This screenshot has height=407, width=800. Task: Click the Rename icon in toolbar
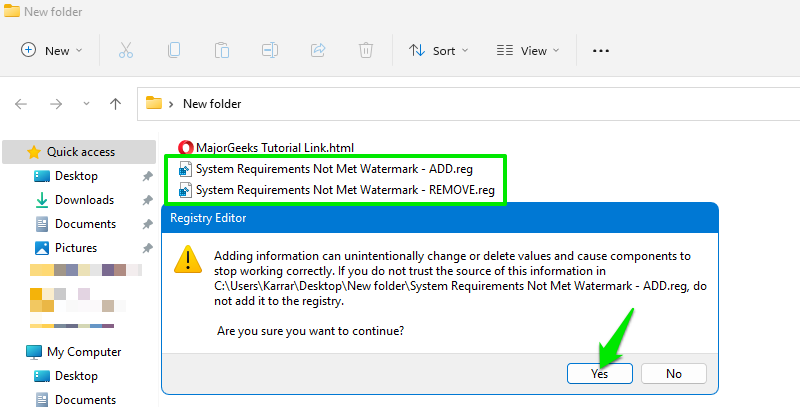click(x=269, y=50)
